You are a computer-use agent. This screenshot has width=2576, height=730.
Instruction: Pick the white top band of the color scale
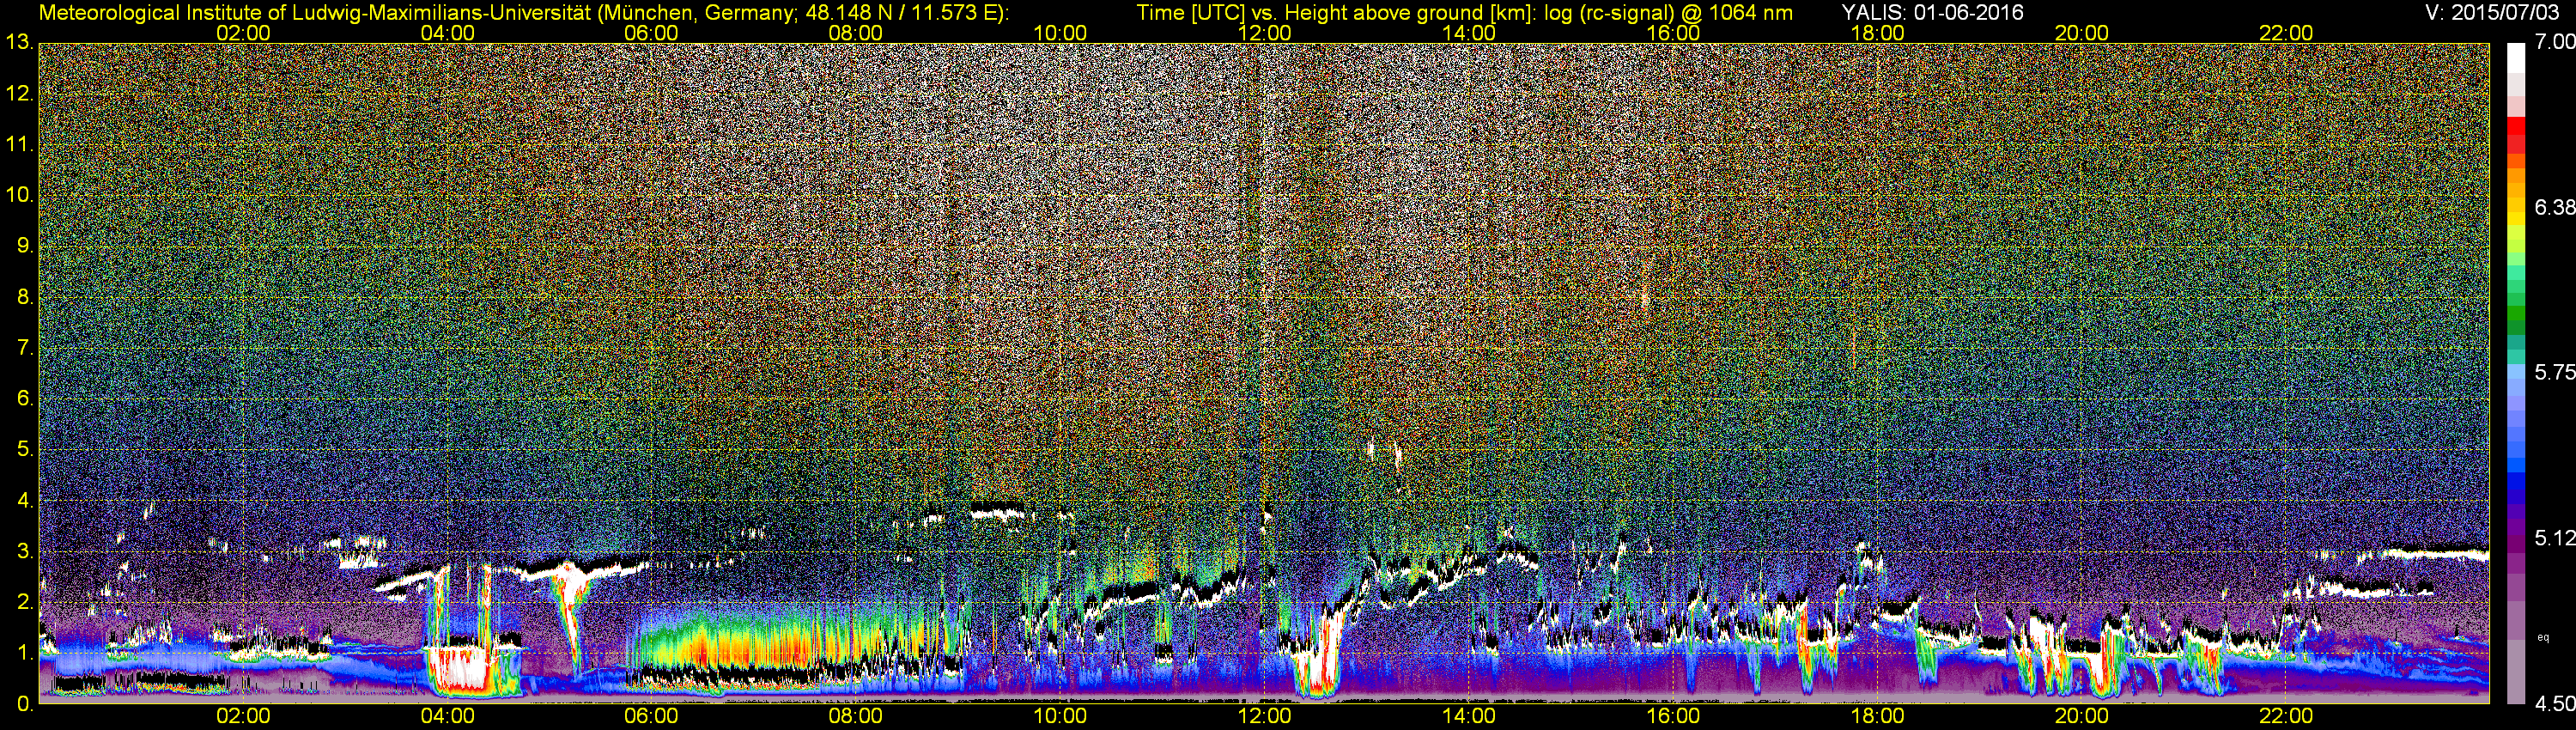point(2516,59)
